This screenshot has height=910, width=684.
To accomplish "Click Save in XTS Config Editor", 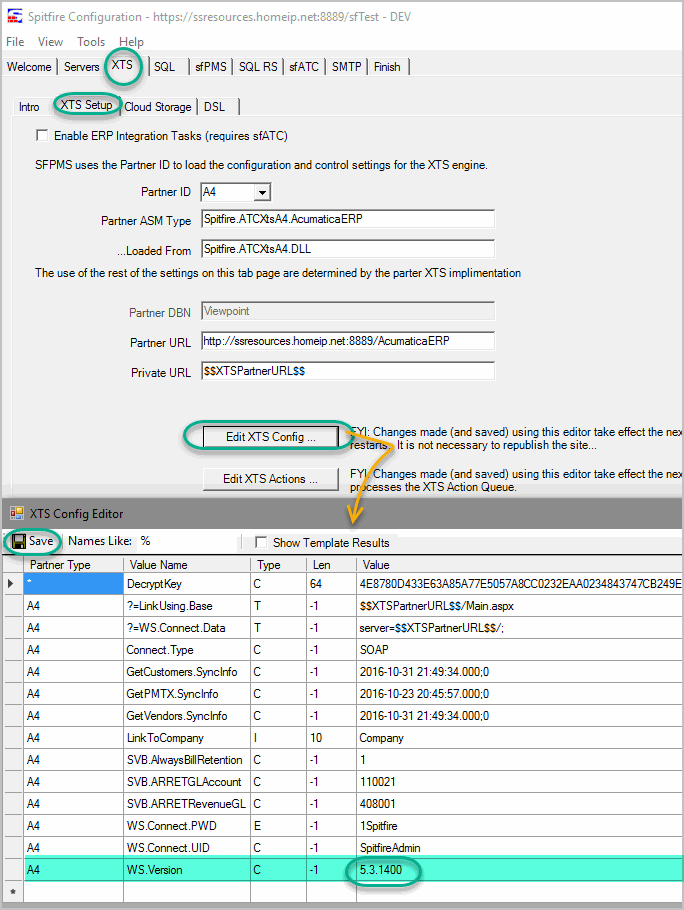I will (34, 541).
